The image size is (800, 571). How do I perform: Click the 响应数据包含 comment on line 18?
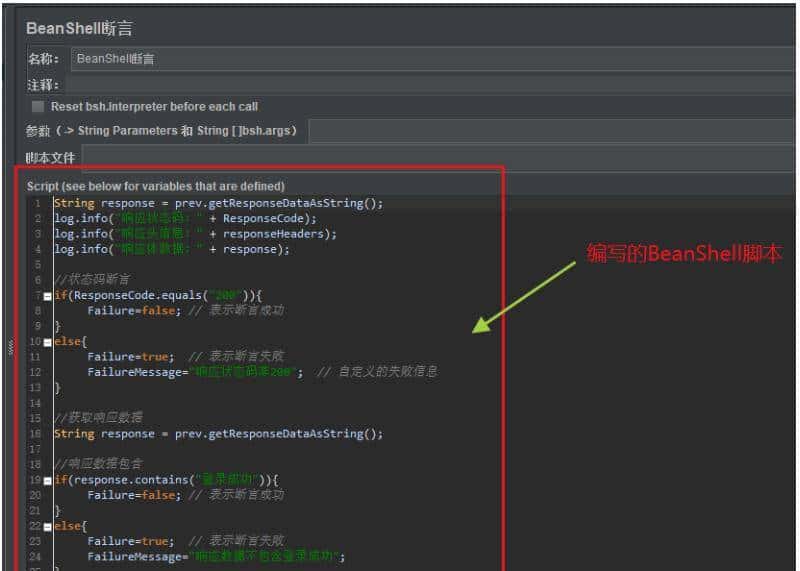pos(98,464)
